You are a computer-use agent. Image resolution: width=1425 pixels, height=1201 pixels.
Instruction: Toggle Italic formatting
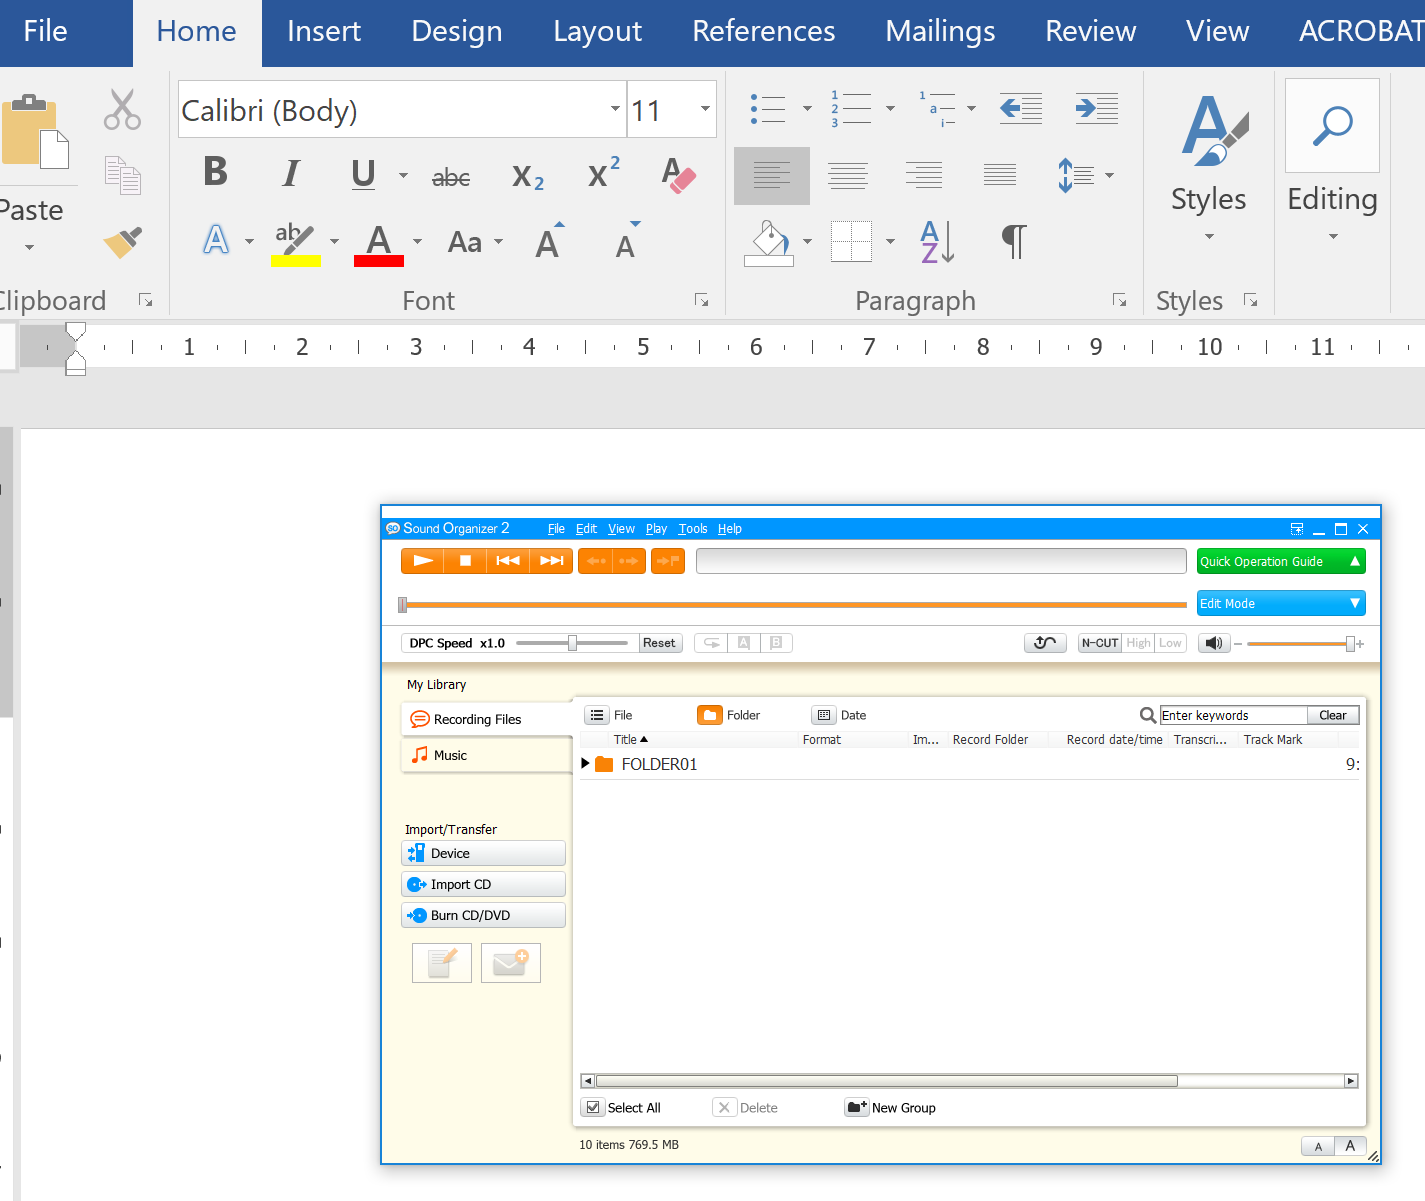pyautogui.click(x=290, y=174)
